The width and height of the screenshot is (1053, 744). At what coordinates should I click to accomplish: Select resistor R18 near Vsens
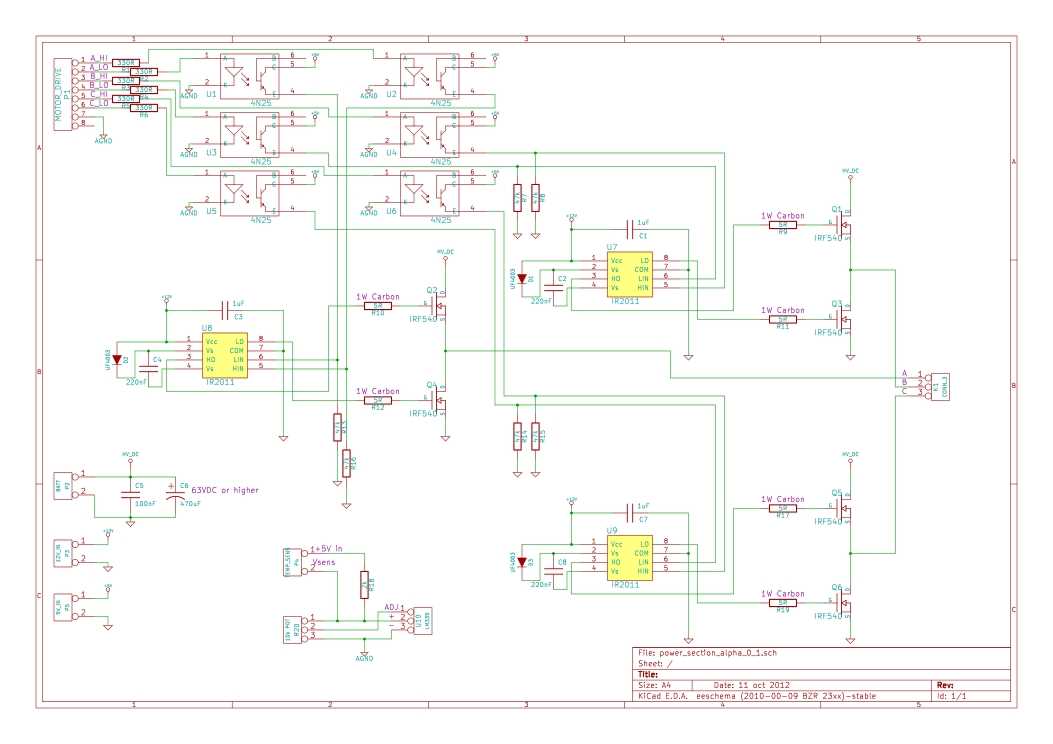[364, 584]
